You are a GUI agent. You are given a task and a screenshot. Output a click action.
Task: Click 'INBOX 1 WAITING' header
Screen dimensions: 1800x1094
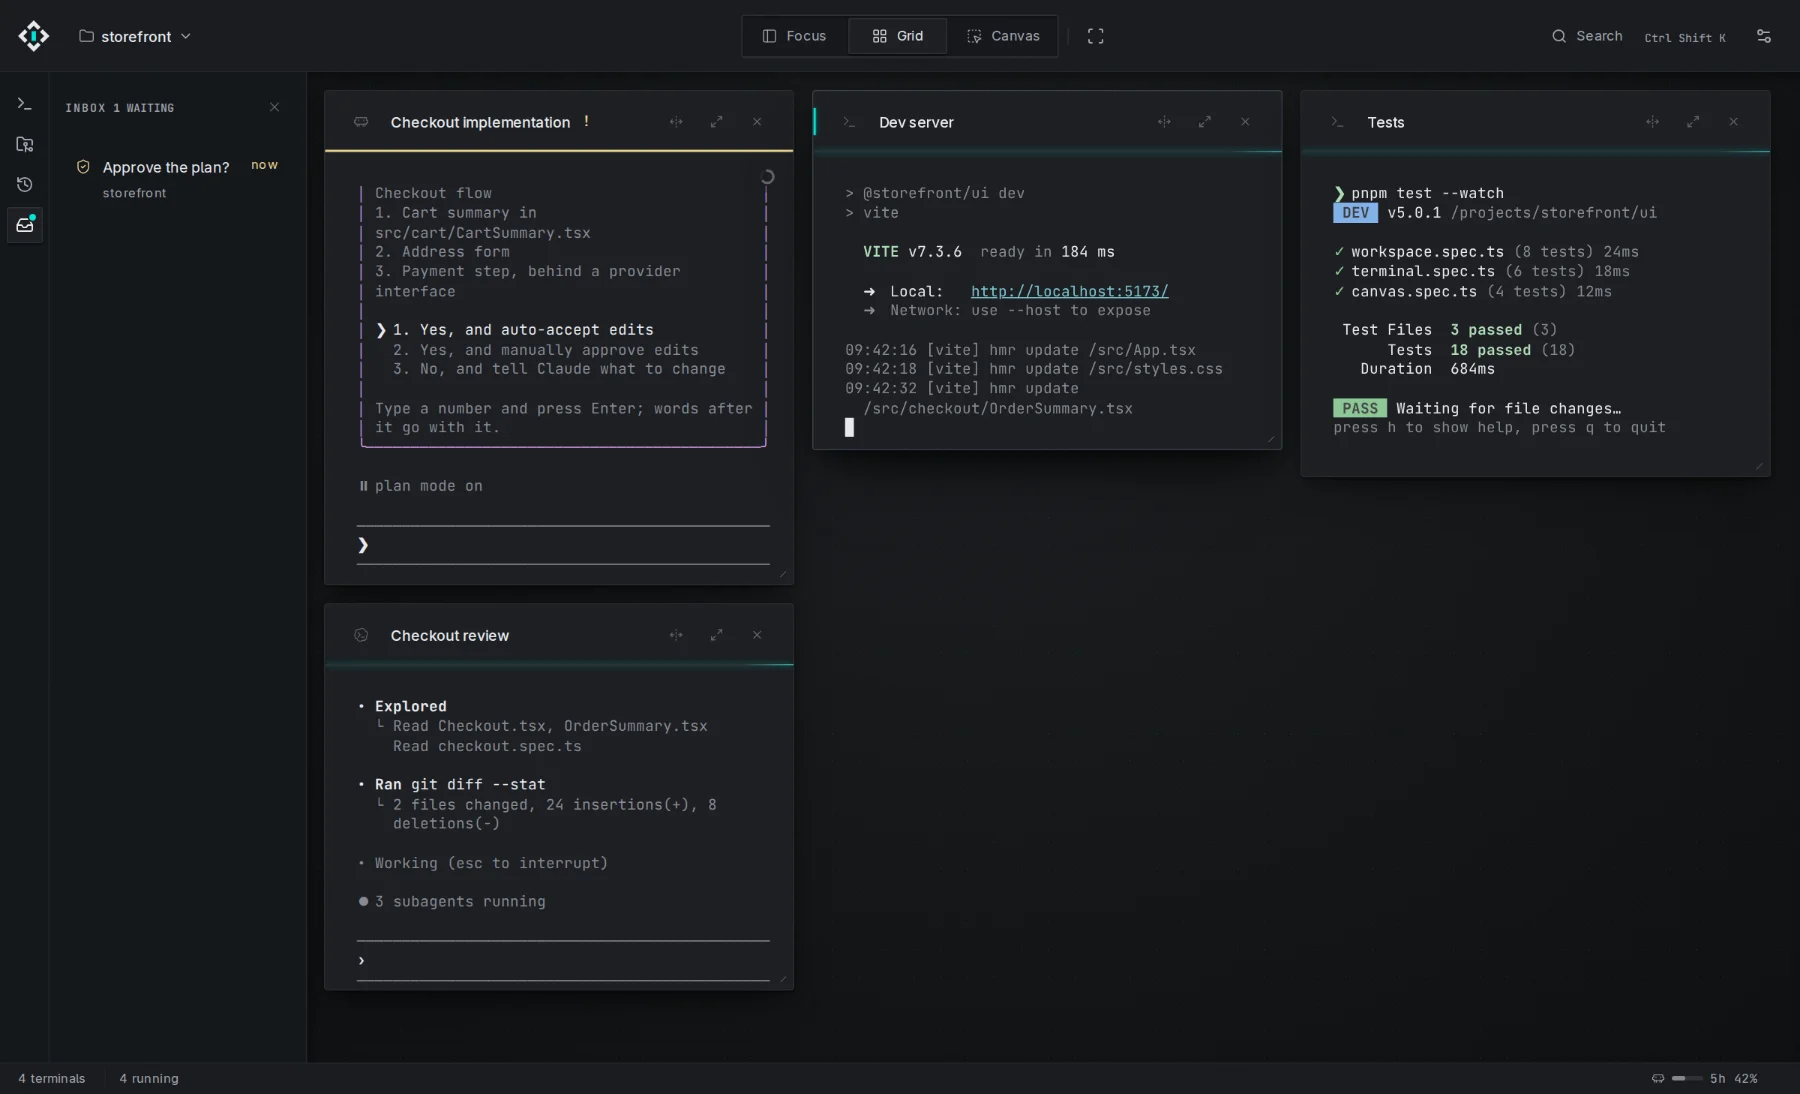point(120,108)
